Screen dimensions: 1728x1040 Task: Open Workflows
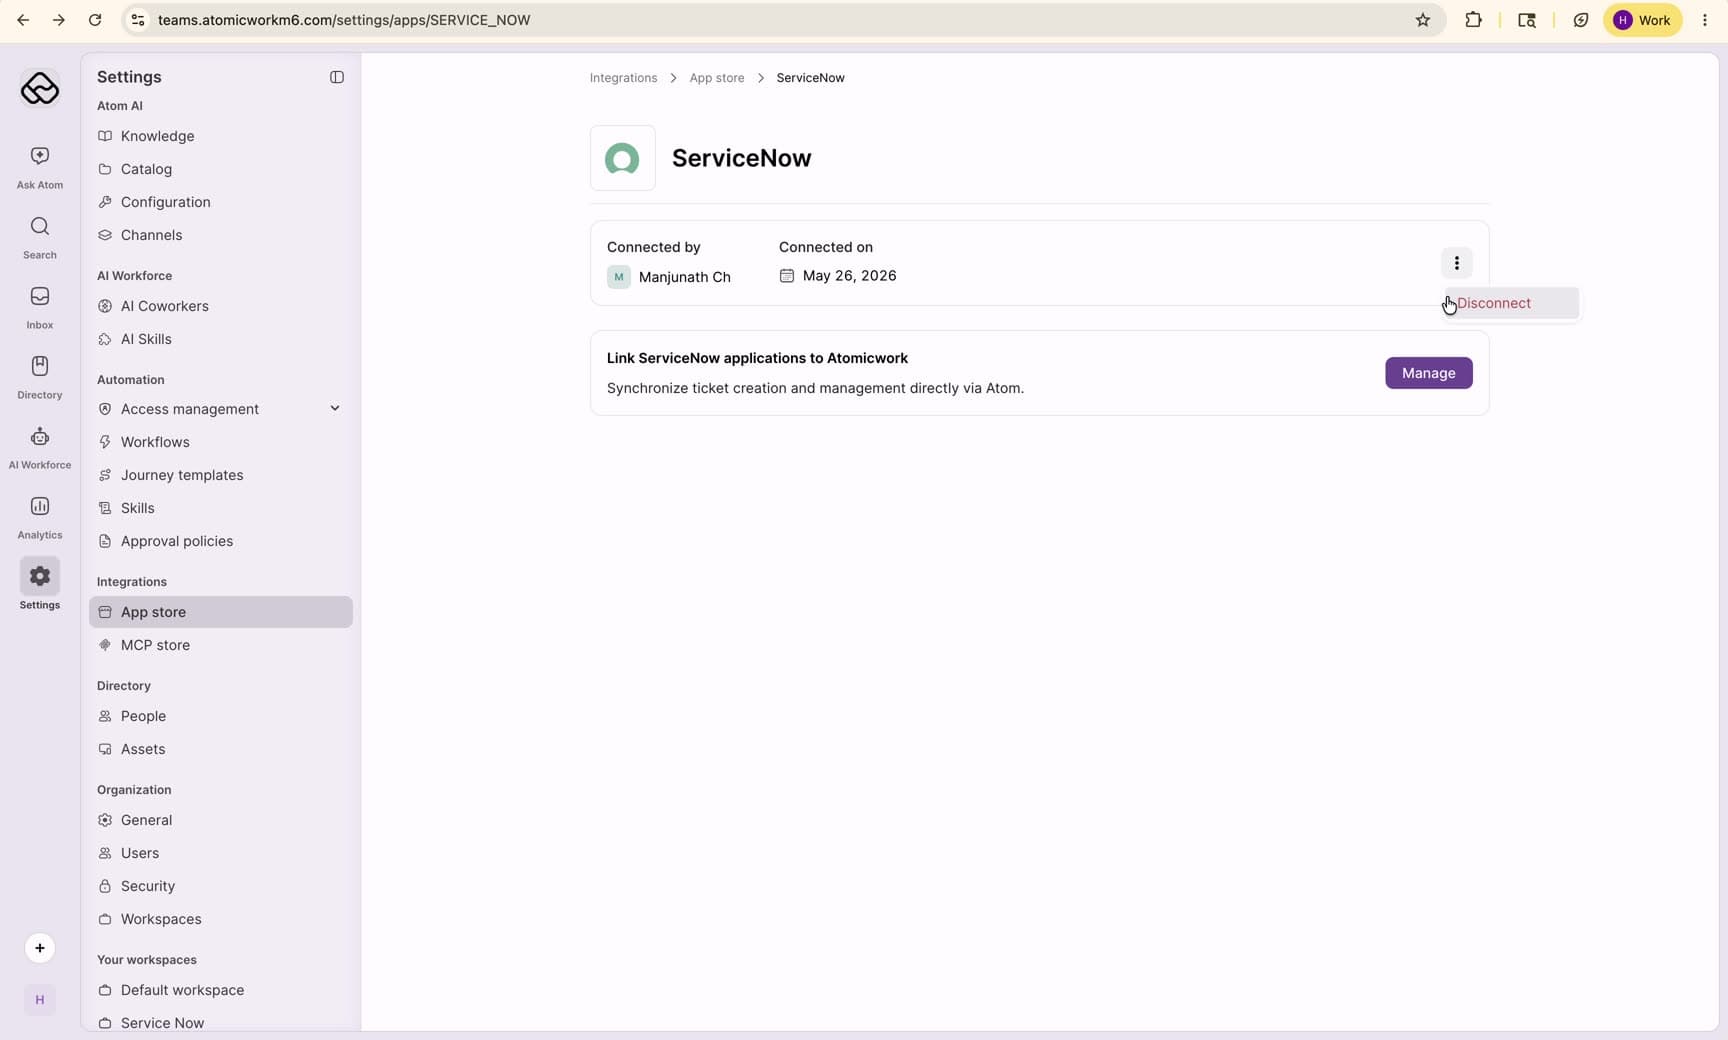(x=221, y=442)
